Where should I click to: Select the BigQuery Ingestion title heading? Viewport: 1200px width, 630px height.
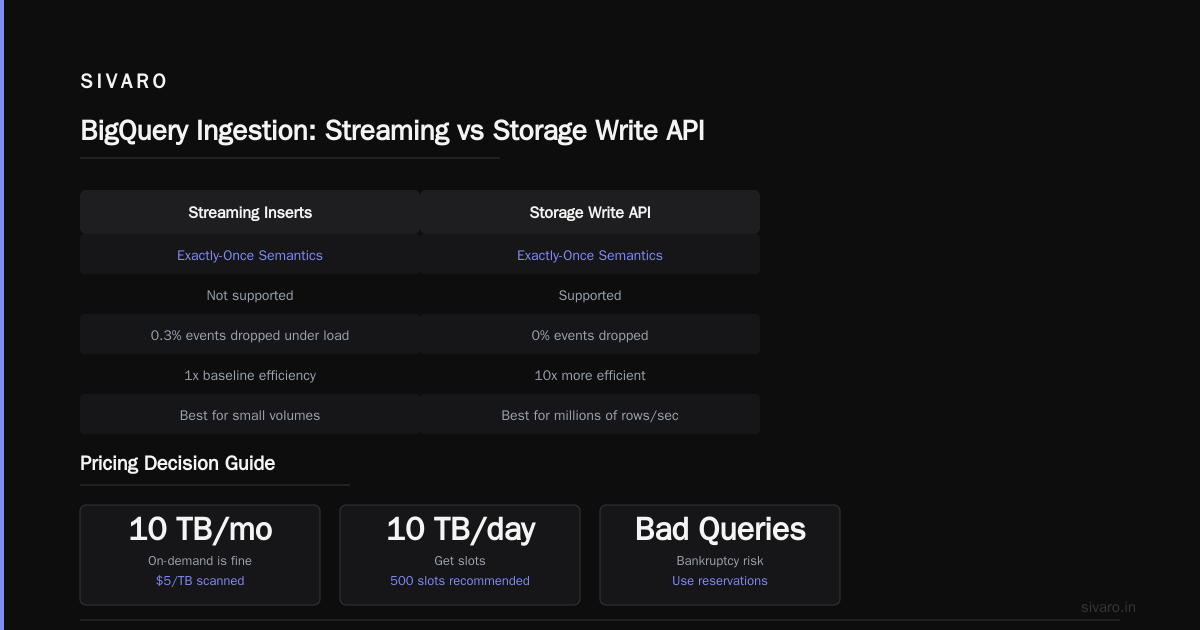[392, 130]
